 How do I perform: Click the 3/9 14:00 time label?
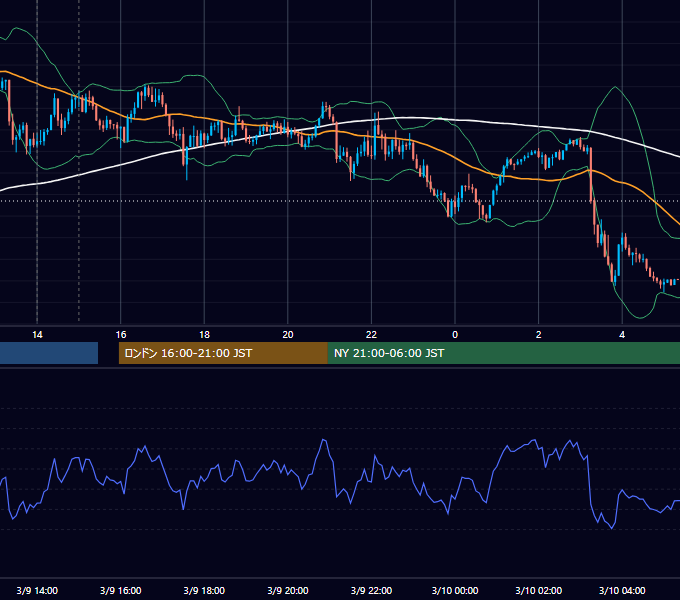pos(37,590)
